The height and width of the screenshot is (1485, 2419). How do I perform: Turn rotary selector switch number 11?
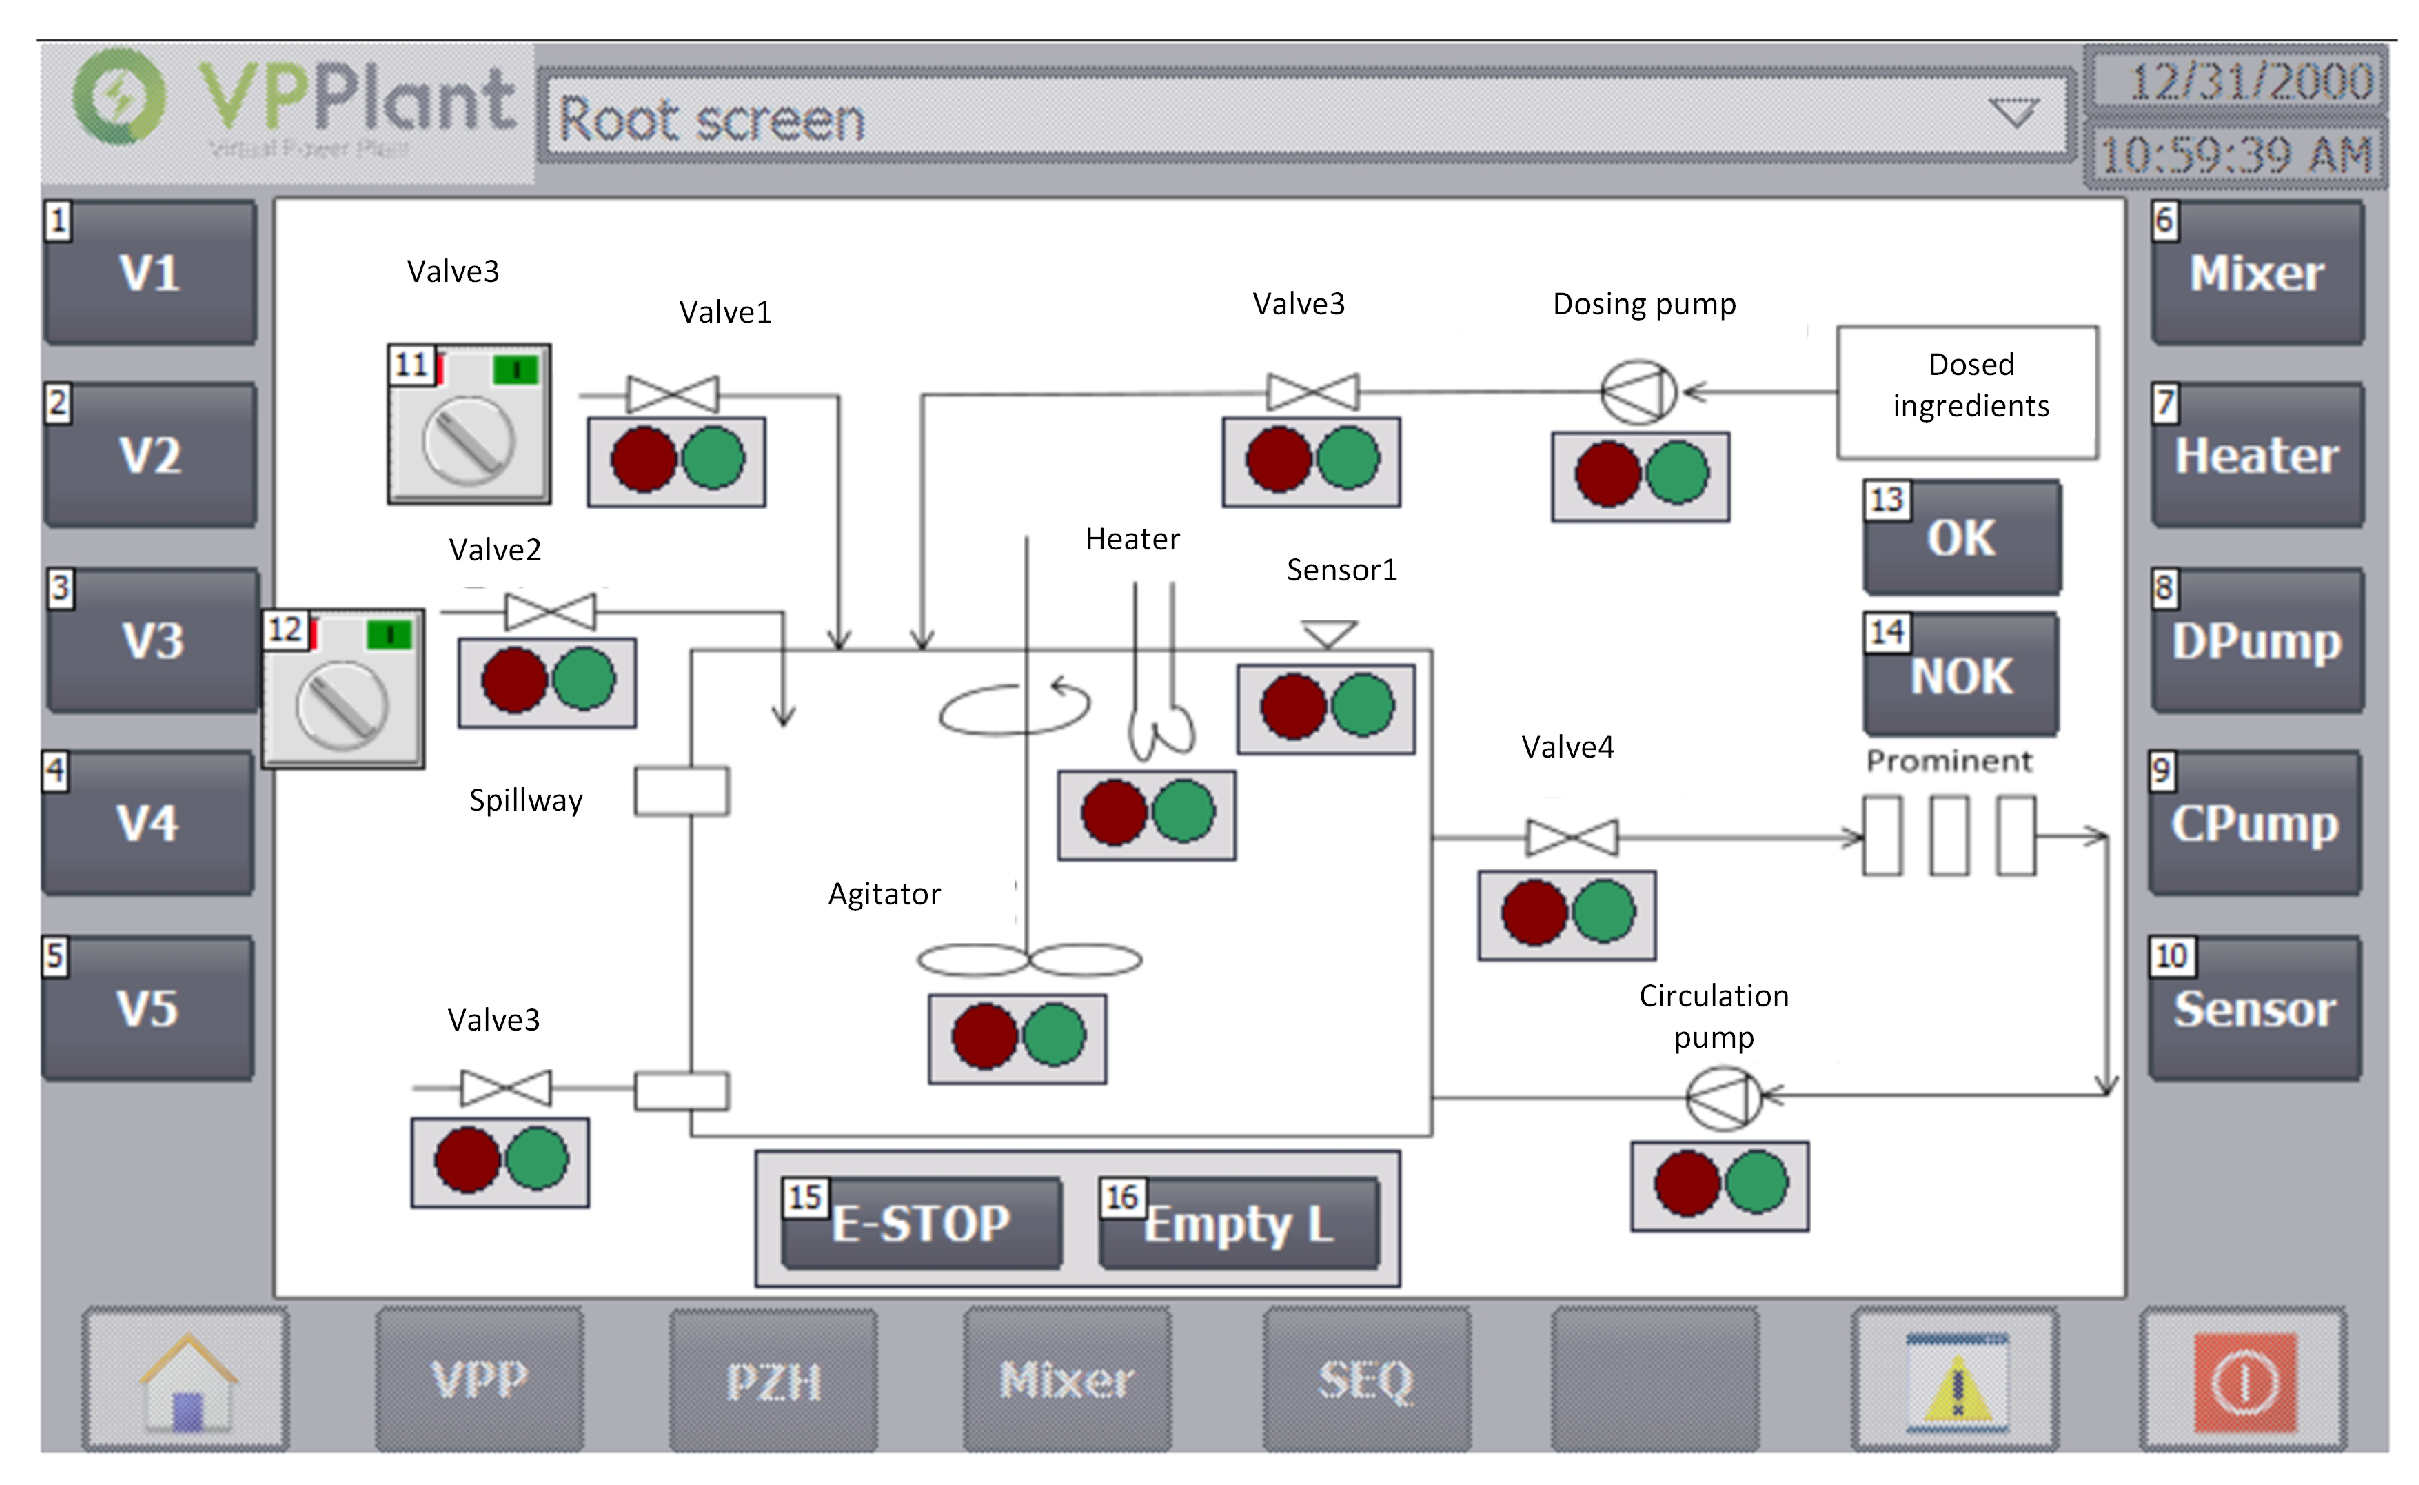(x=469, y=440)
